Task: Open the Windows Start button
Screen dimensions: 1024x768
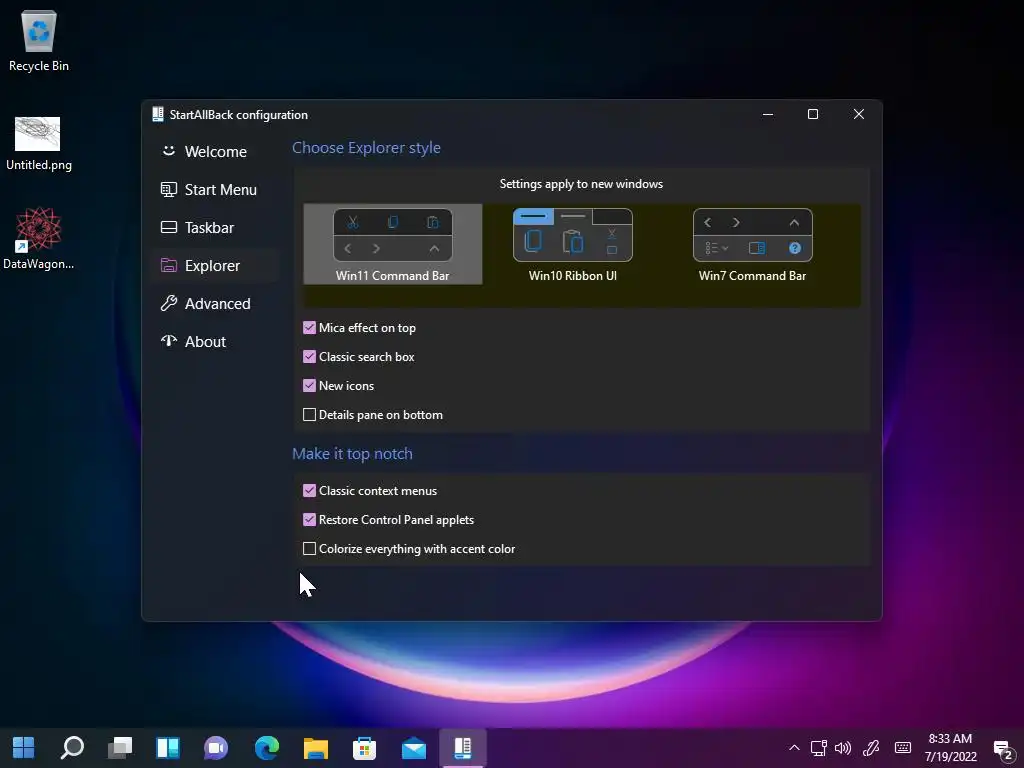Action: [24, 748]
